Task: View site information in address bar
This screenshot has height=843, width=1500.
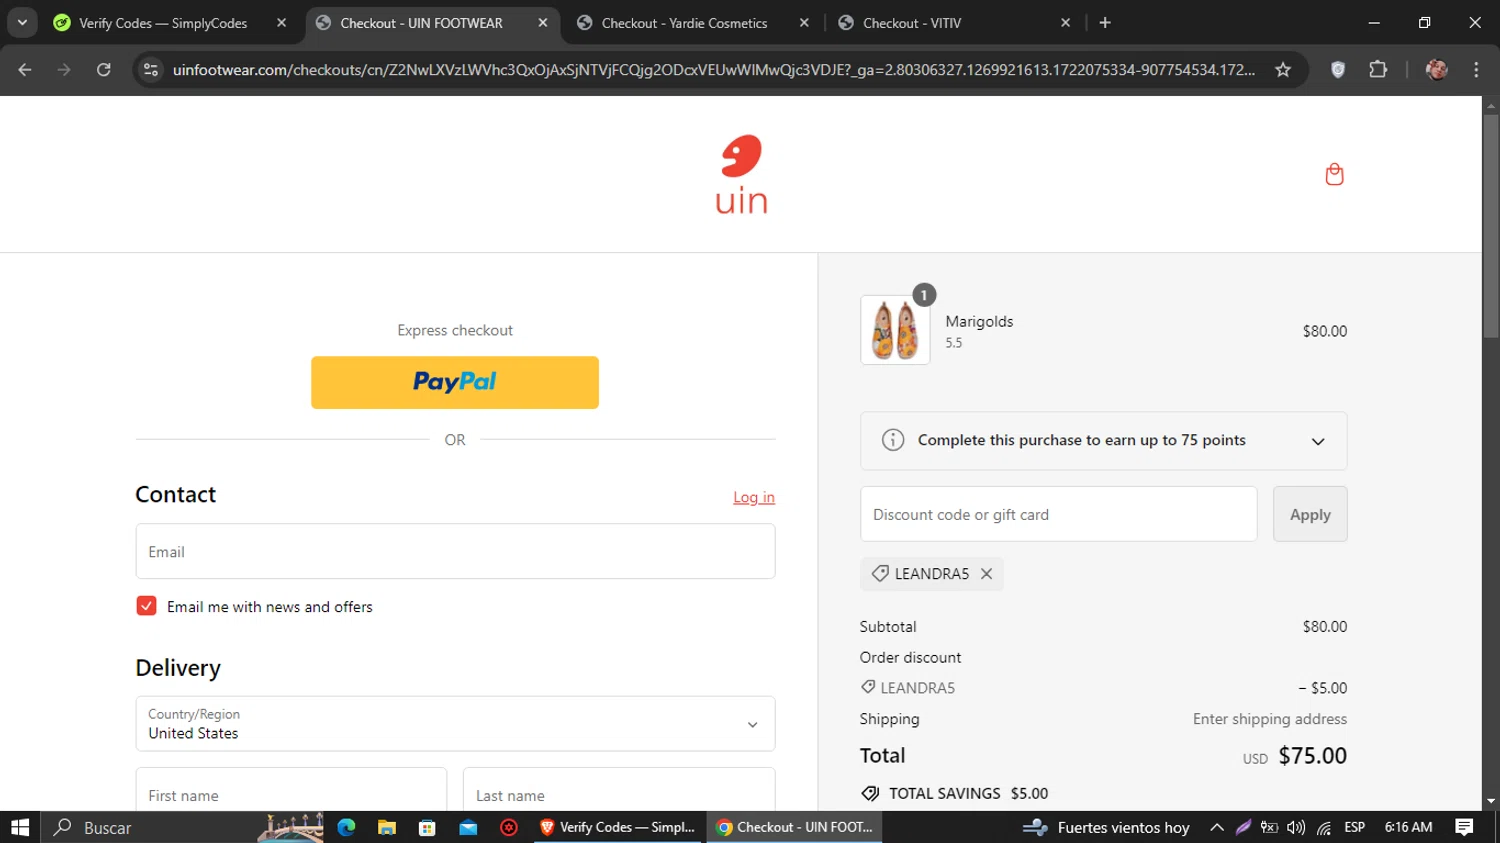Action: tap(151, 69)
